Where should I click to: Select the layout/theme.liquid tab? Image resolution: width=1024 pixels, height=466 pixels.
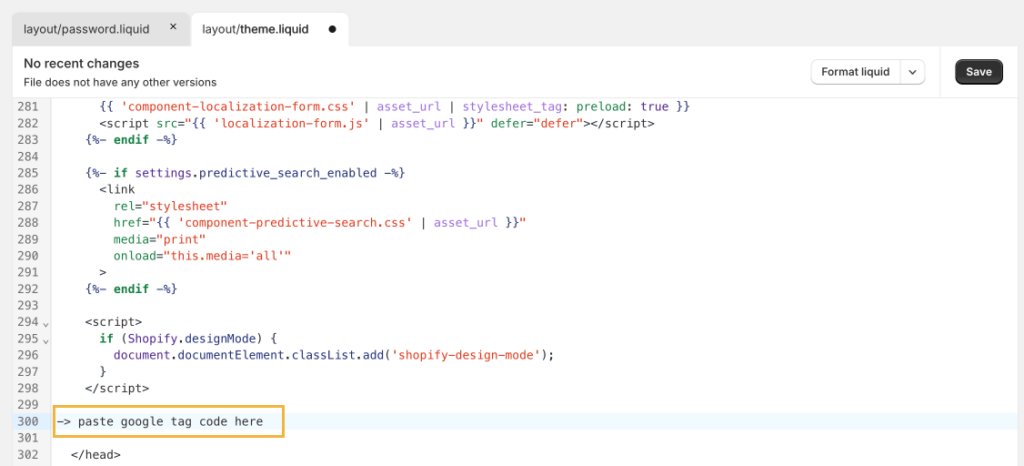point(255,29)
